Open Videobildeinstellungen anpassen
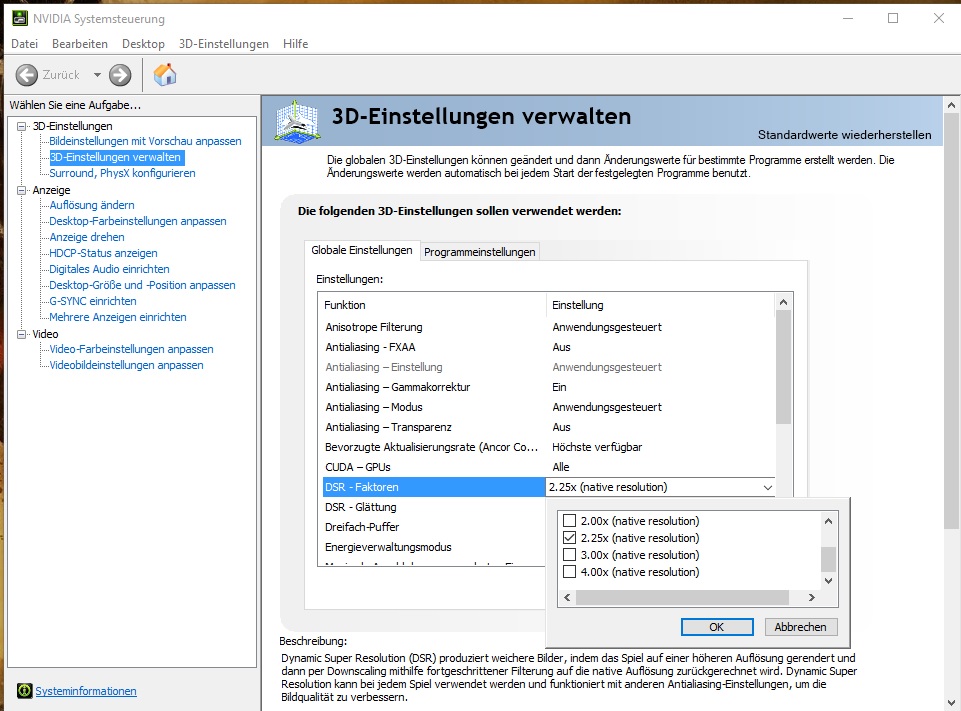961x711 pixels. [126, 365]
